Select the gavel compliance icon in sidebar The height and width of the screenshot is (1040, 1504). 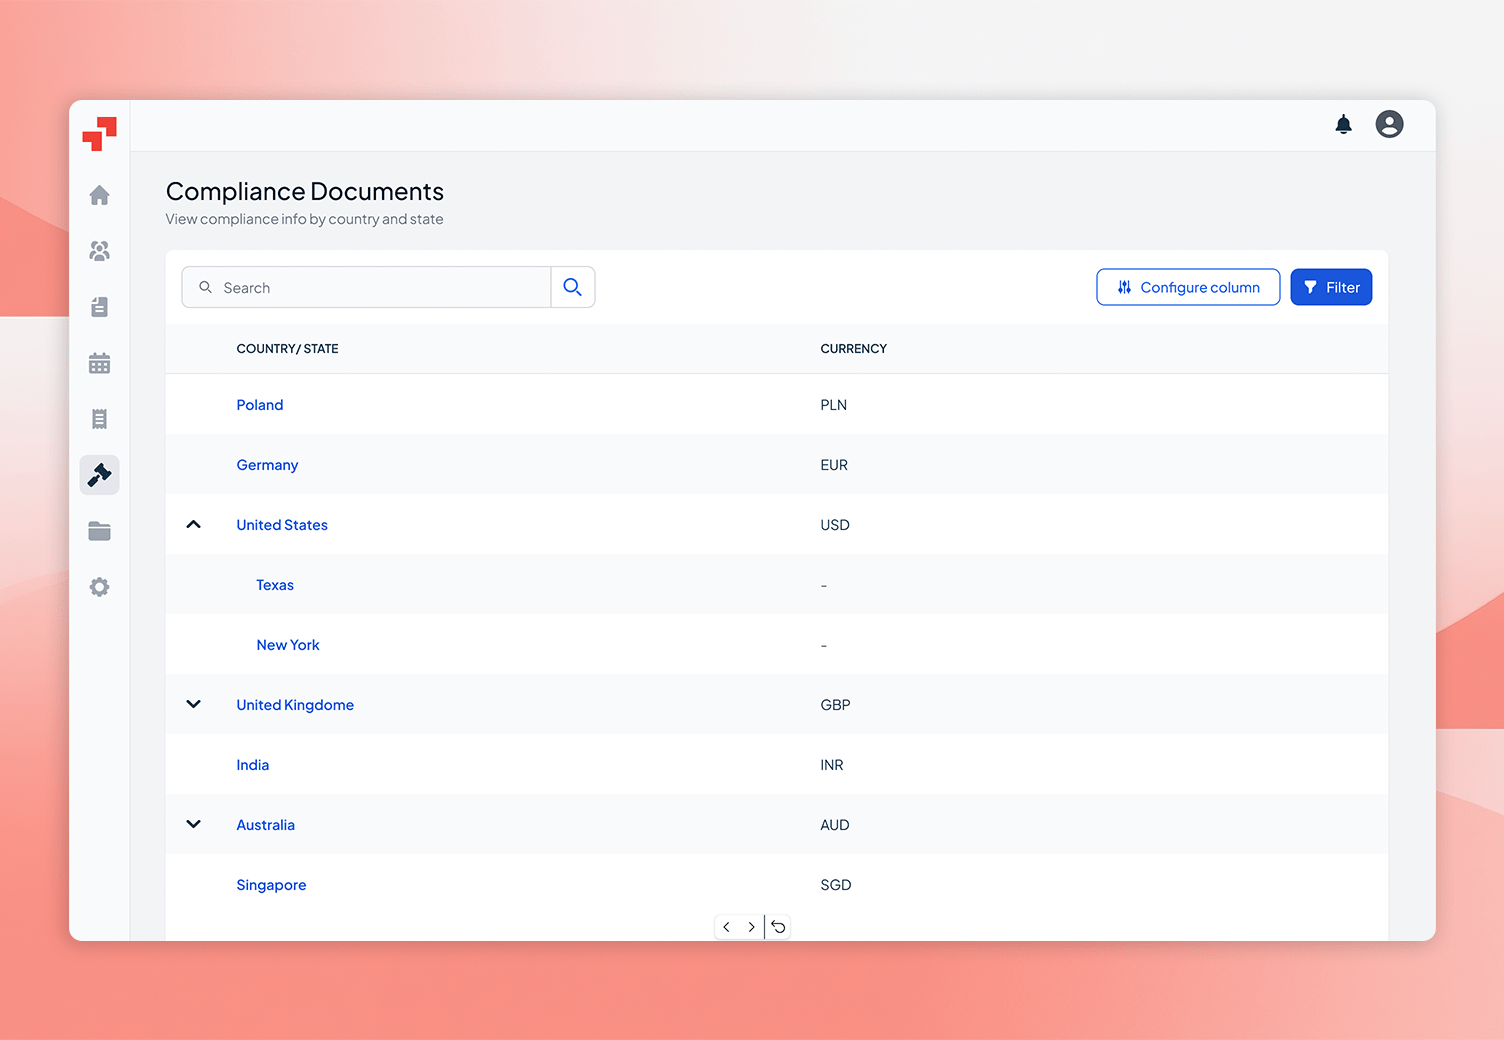tap(99, 474)
